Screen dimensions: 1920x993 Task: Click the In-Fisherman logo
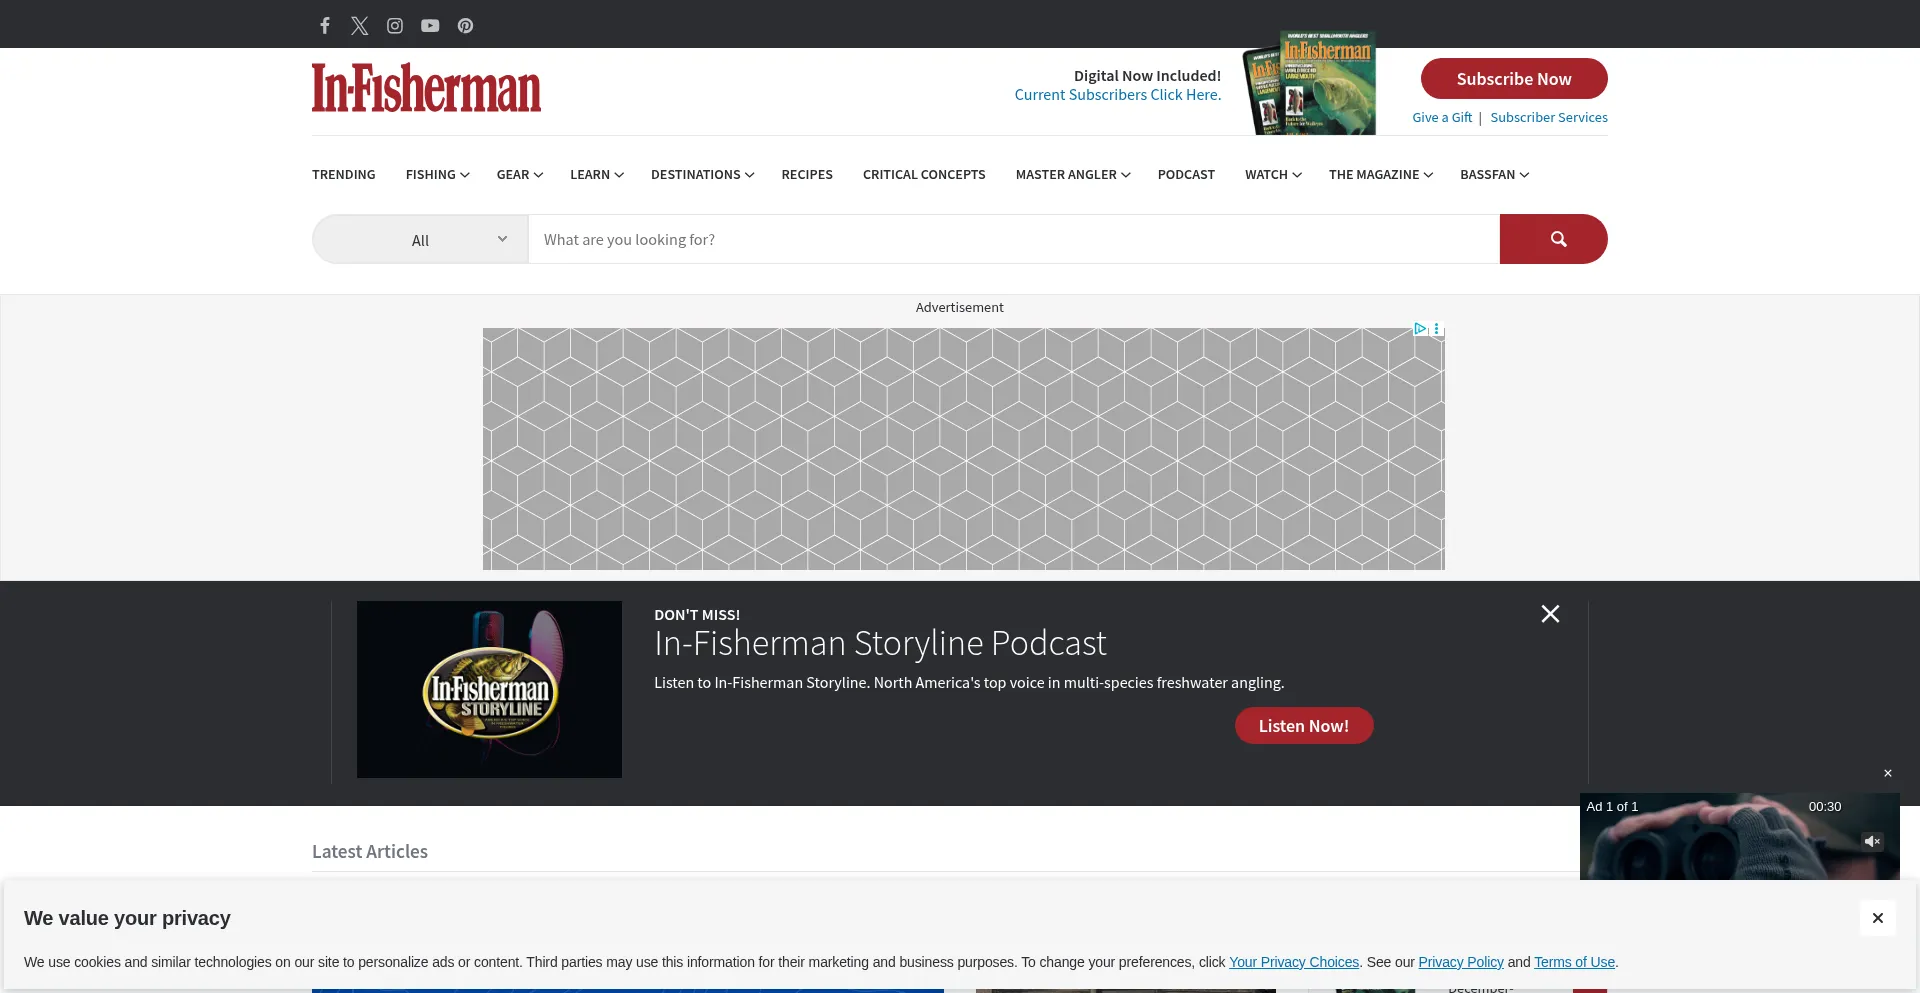point(426,88)
